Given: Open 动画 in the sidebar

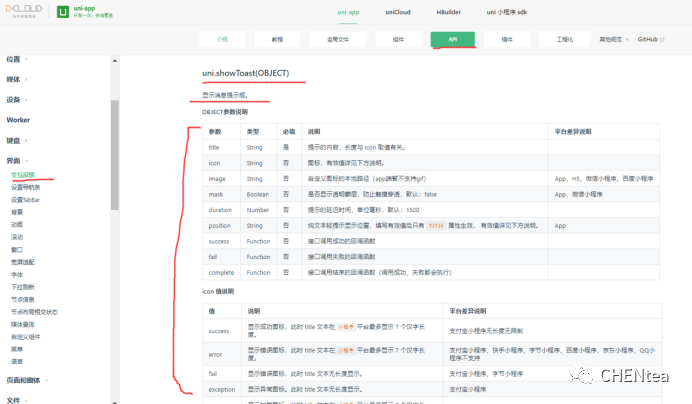Looking at the screenshot, I should [17, 224].
